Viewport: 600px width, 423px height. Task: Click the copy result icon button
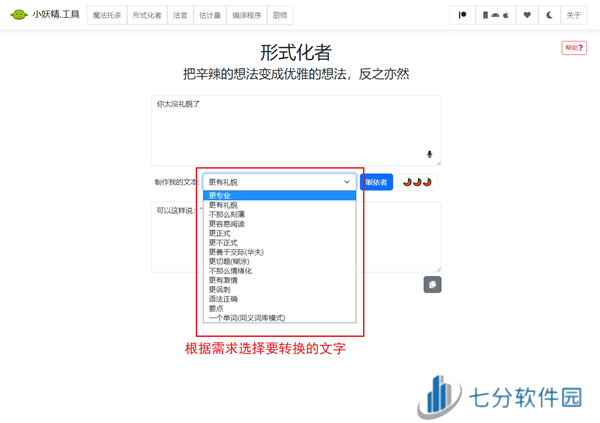(432, 285)
